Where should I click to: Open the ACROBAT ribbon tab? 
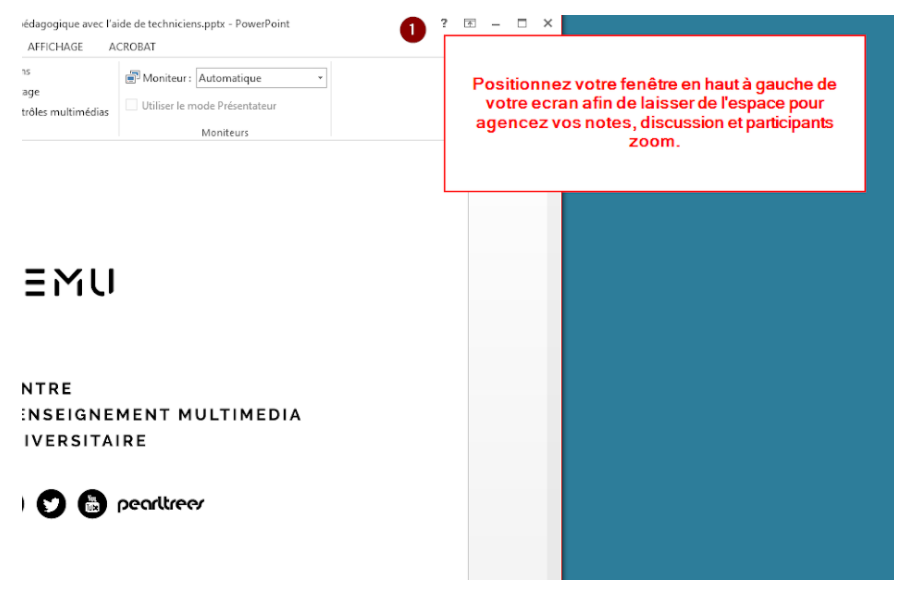coord(132,46)
